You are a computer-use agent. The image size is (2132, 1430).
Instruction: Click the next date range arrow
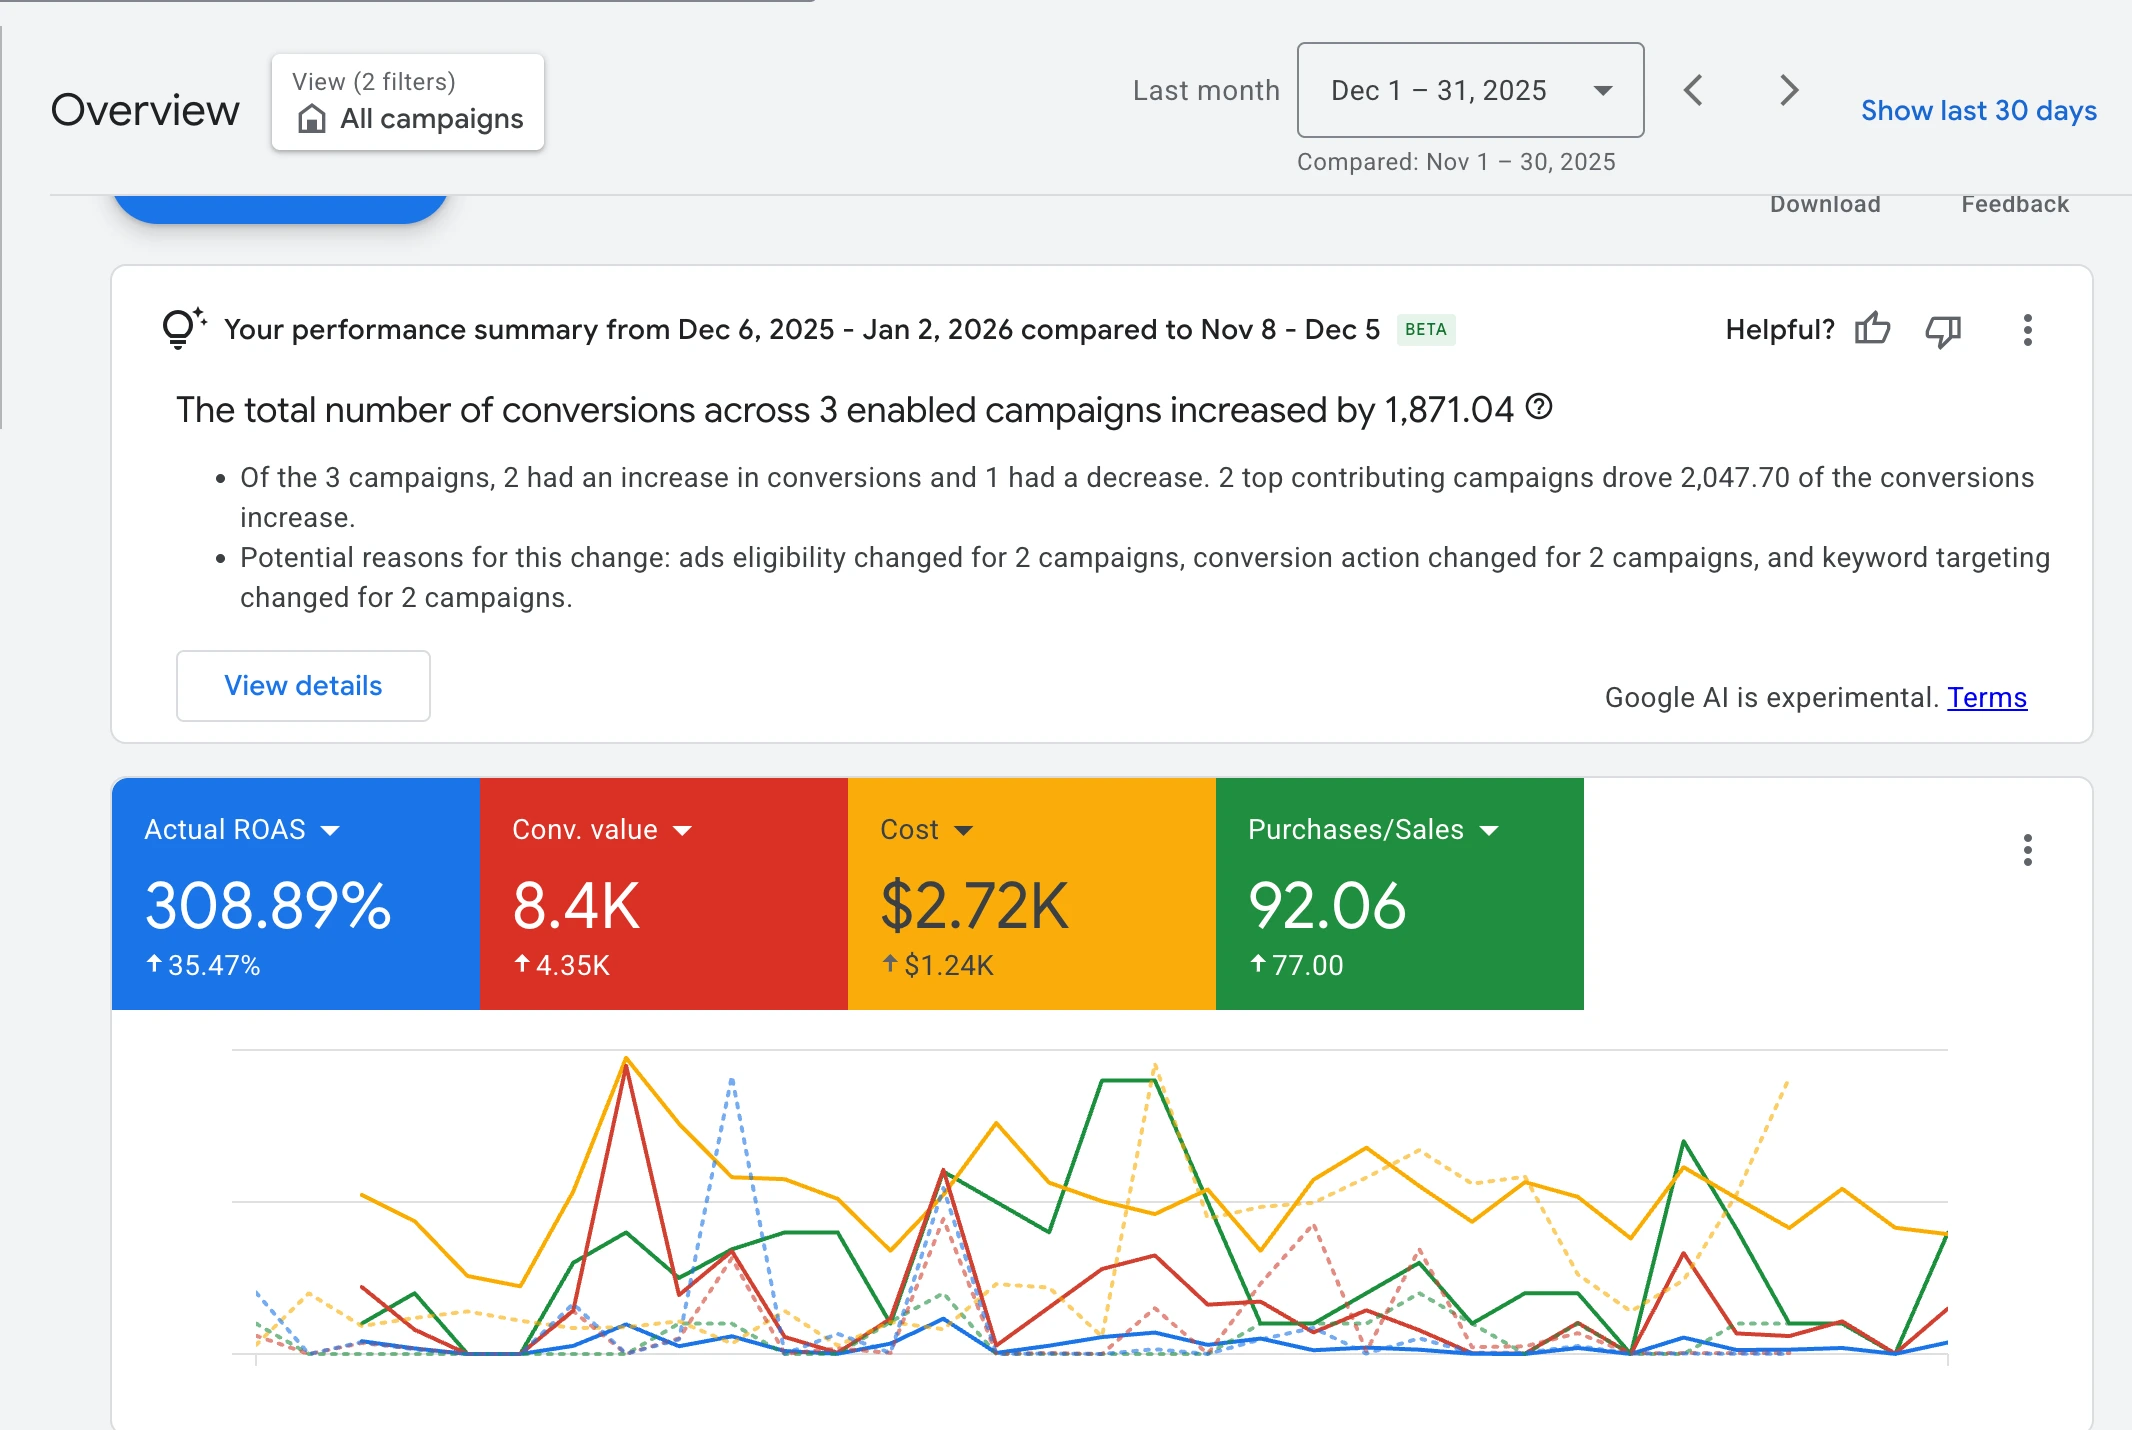[x=1789, y=91]
